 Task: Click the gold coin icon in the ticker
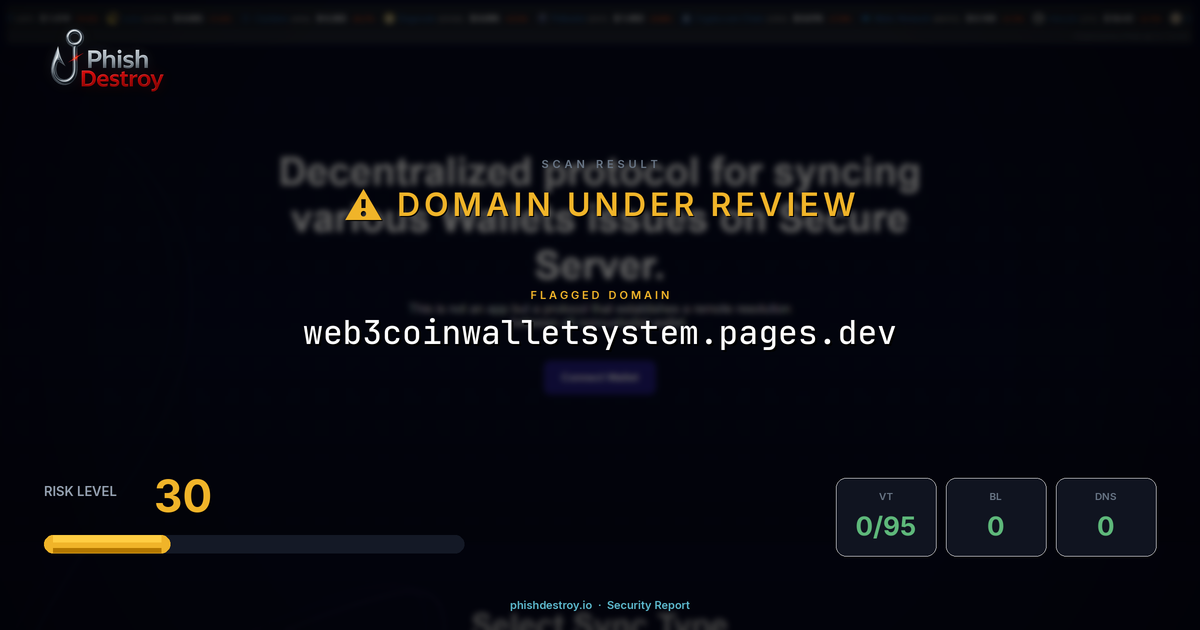tap(110, 17)
